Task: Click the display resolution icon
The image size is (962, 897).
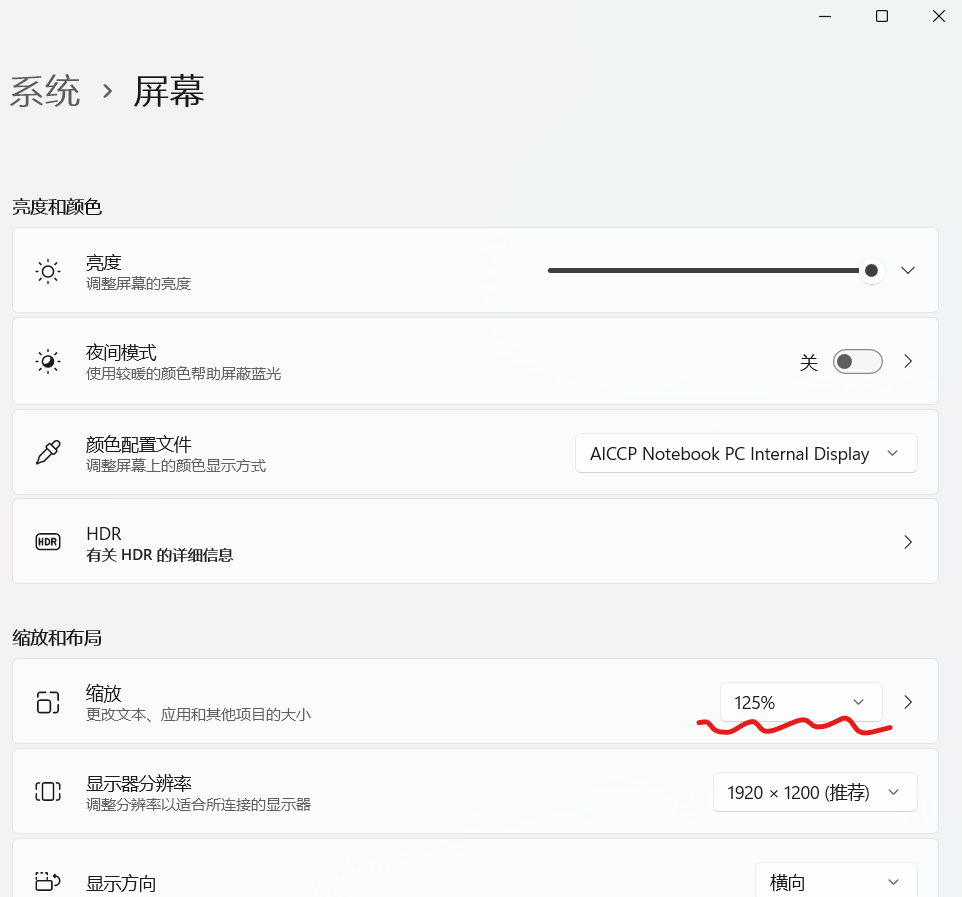Action: coord(48,791)
